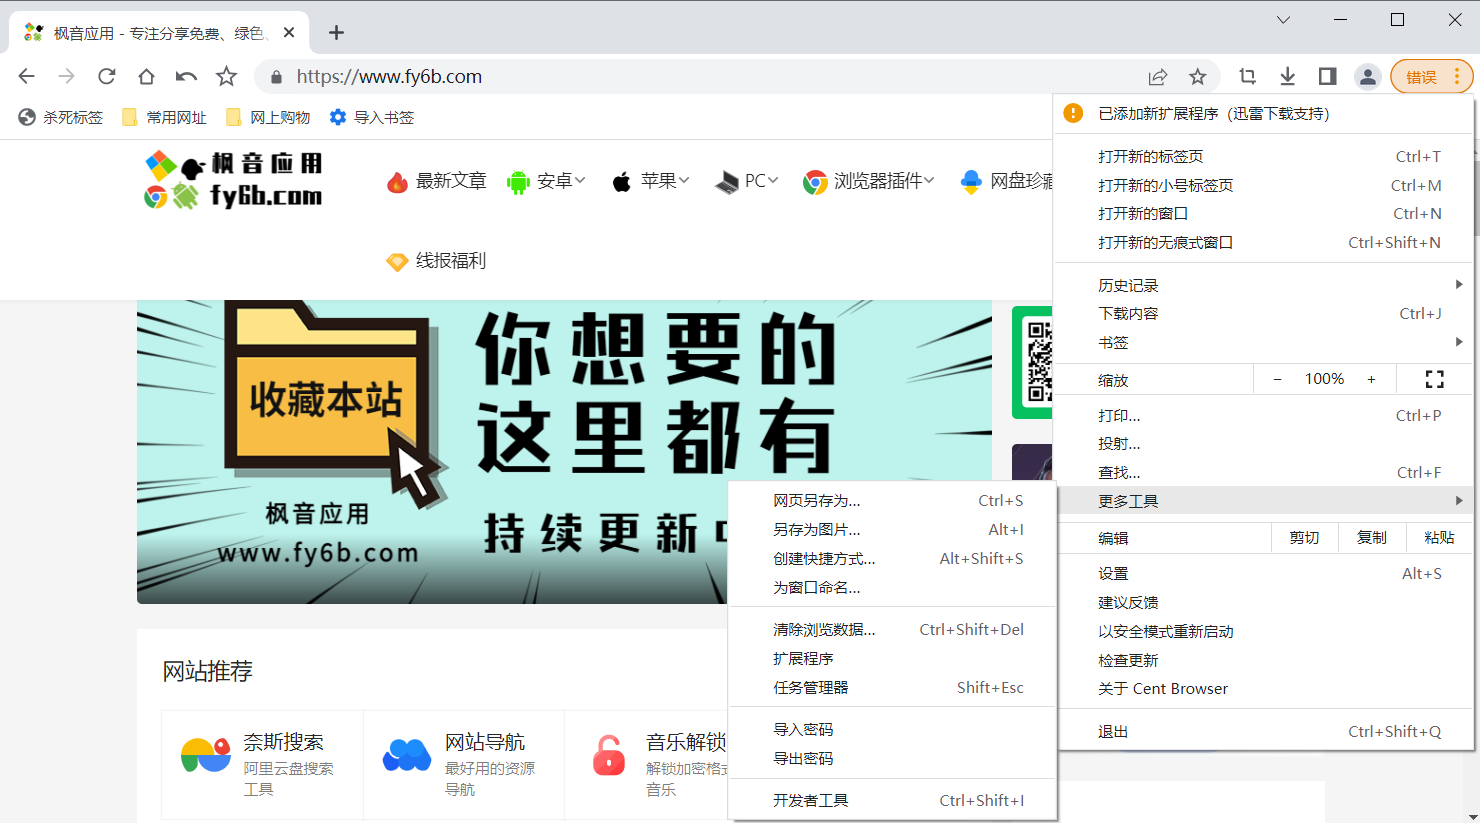The image size is (1480, 823).
Task: Click the extension added notification 已添加新扩展程序
Action: coord(1264,114)
